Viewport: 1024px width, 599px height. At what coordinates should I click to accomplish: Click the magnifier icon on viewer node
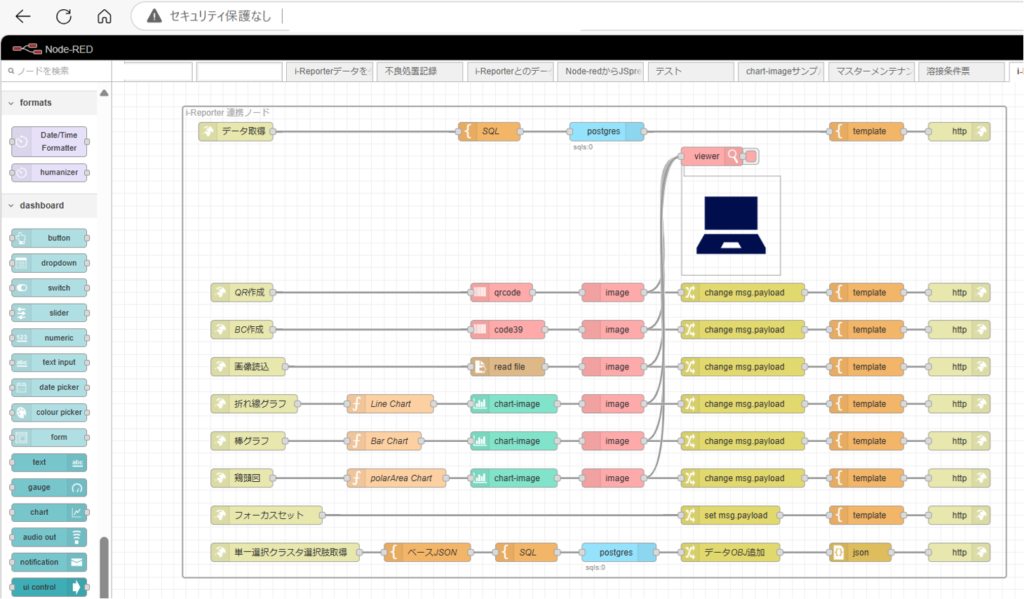tap(734, 156)
